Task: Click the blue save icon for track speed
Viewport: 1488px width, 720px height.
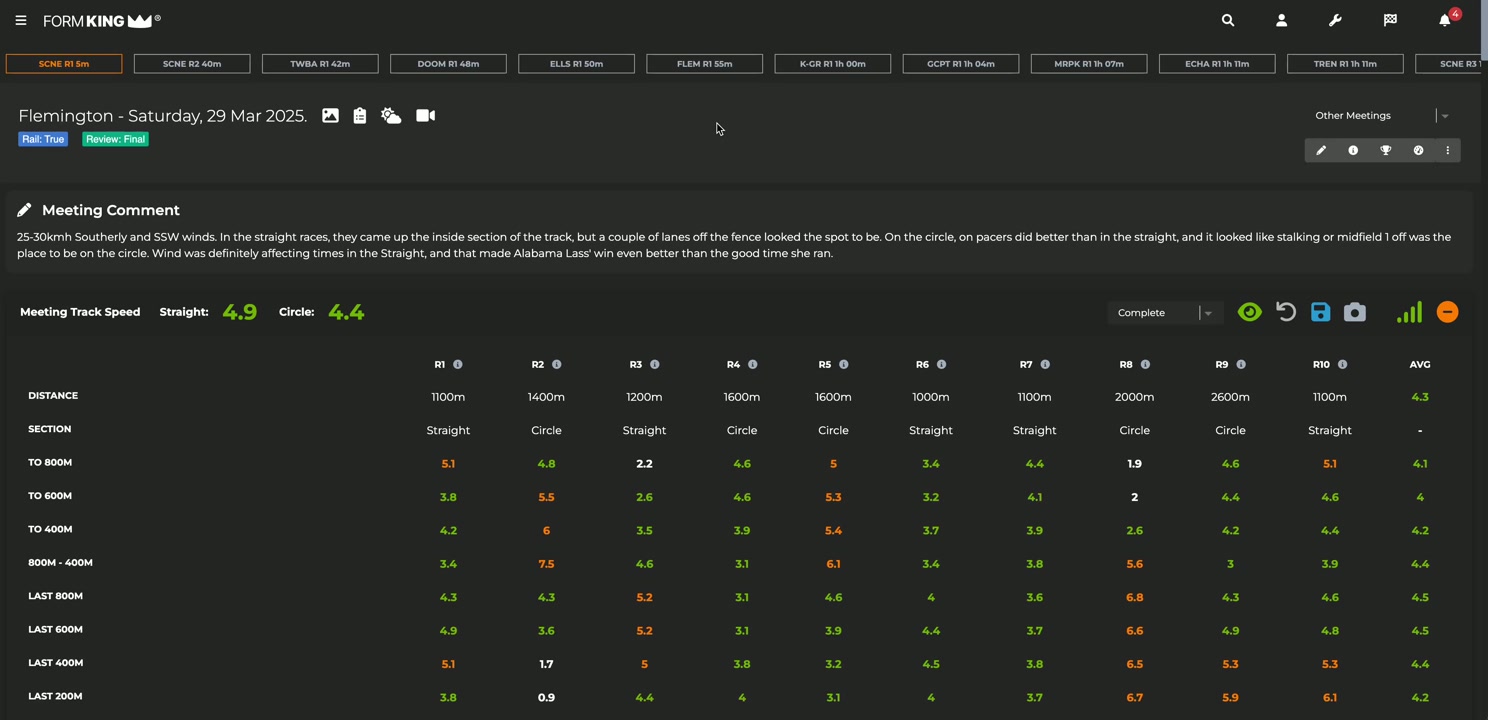Action: pos(1320,312)
